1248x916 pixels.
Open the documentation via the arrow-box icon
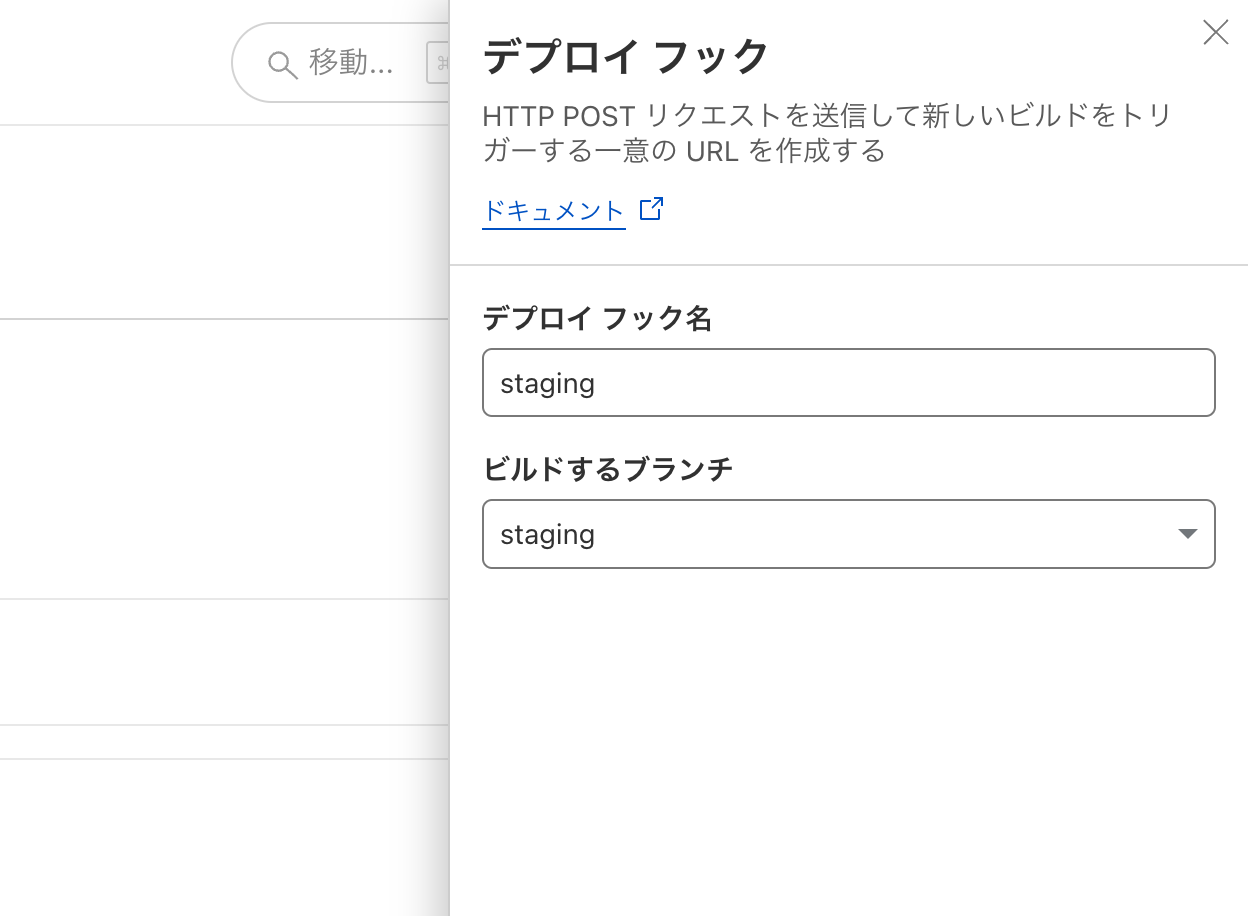pos(651,208)
